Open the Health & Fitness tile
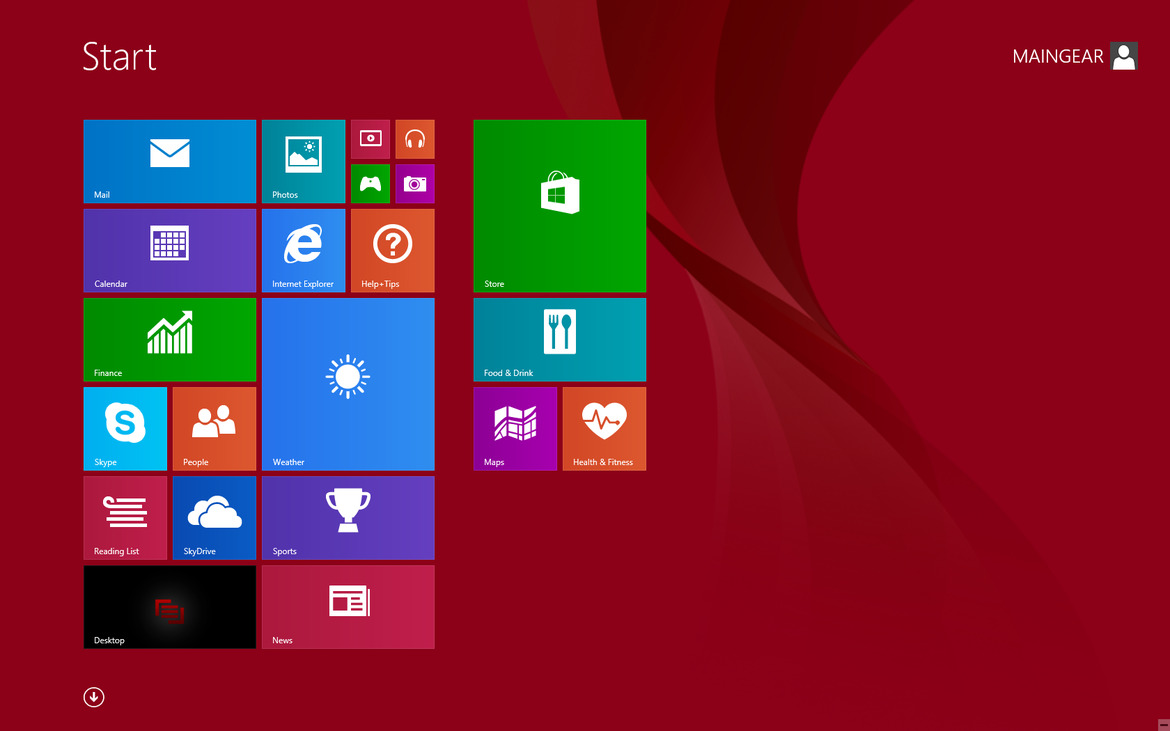The width and height of the screenshot is (1170, 731). tap(604, 429)
